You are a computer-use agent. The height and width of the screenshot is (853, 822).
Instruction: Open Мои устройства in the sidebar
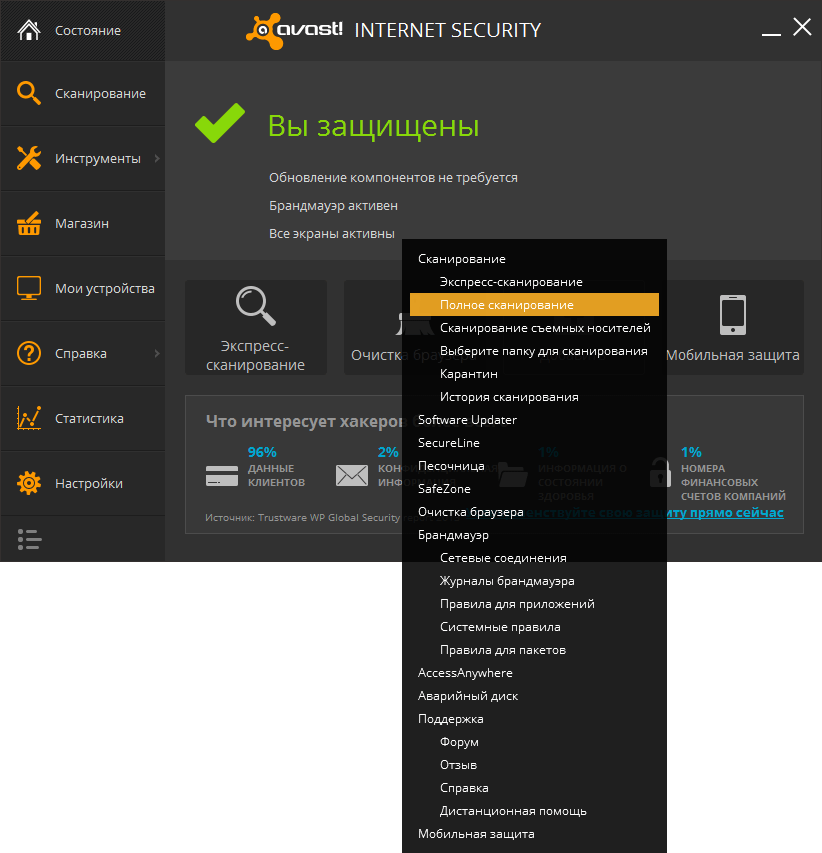pos(83,288)
